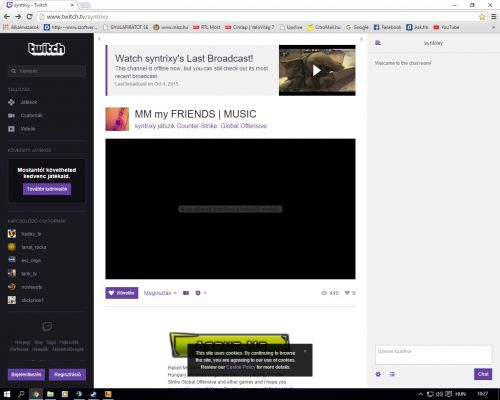
Task: Click the viewer count eye icon
Action: (x=324, y=293)
